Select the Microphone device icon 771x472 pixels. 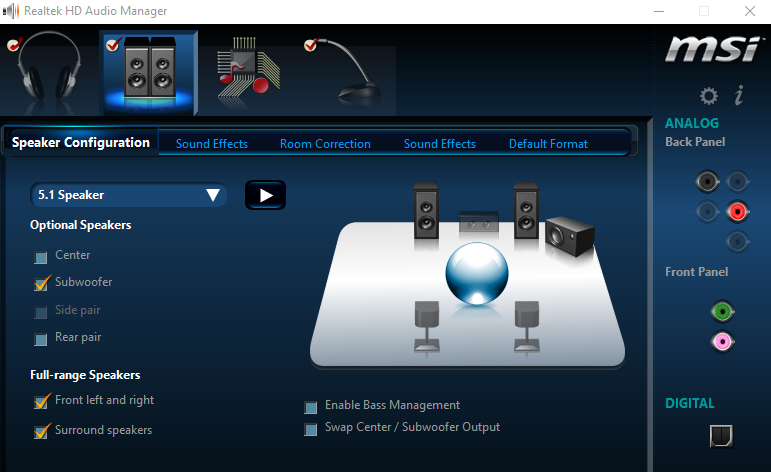click(342, 72)
